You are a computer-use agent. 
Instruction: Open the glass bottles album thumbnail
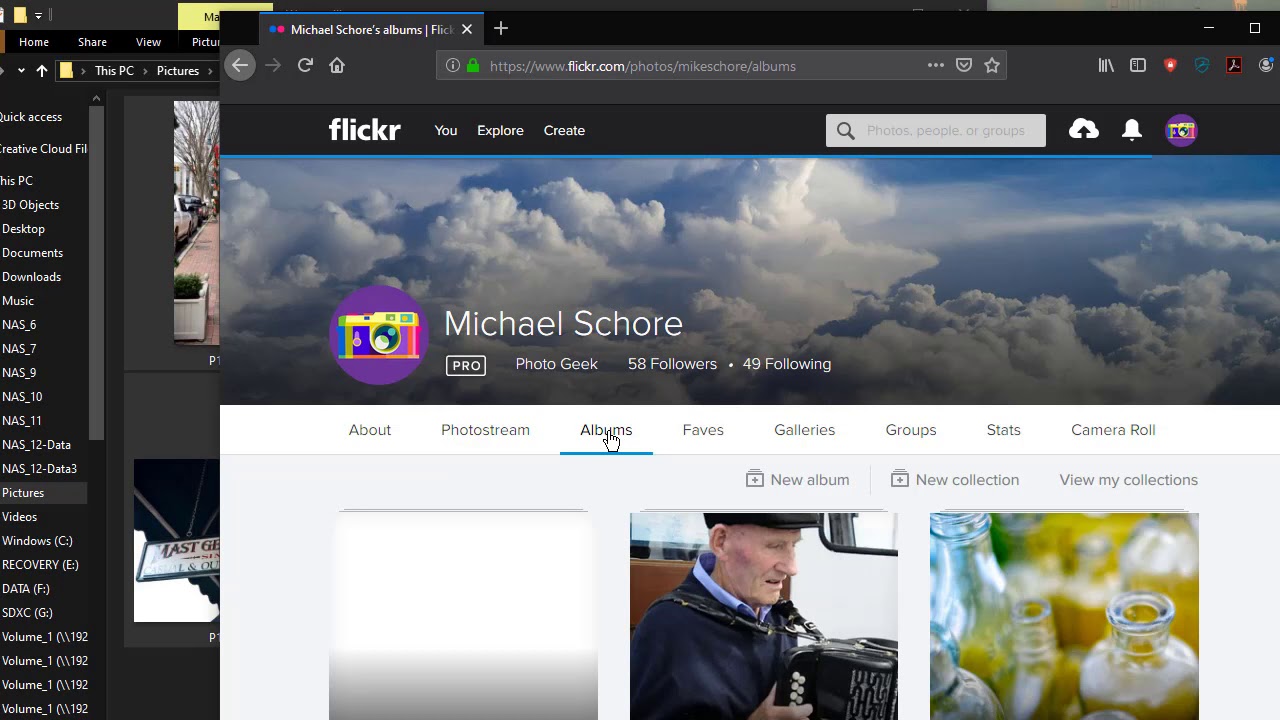point(1064,616)
